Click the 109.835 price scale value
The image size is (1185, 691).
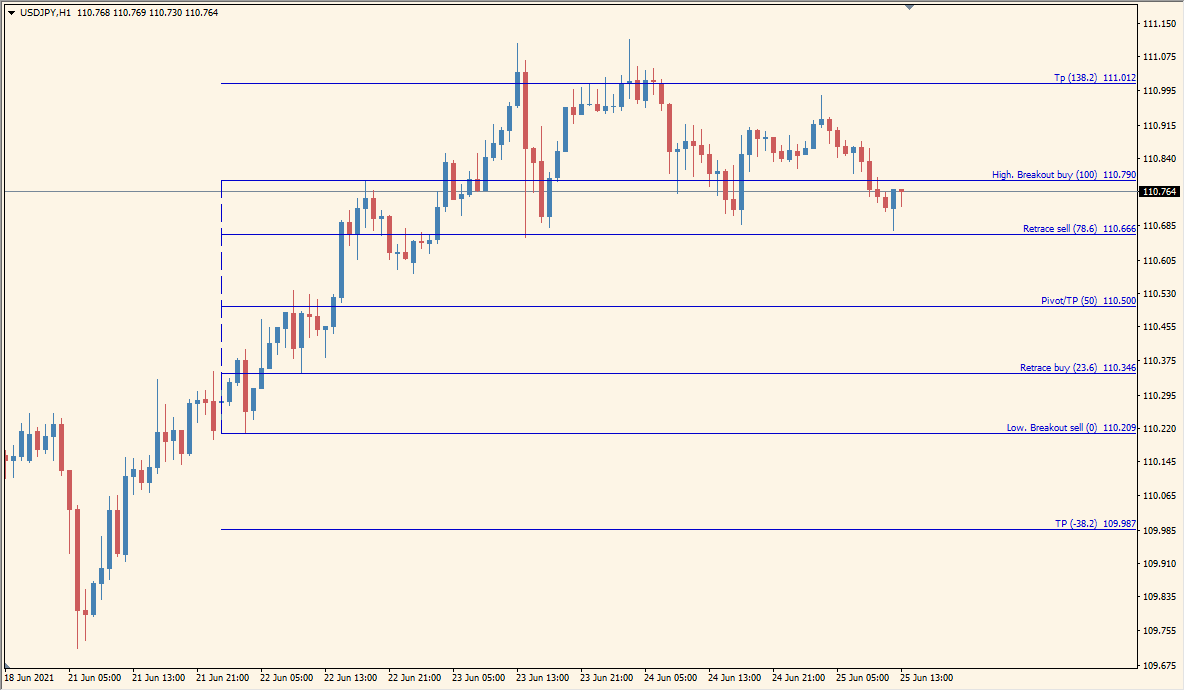click(x=1159, y=597)
